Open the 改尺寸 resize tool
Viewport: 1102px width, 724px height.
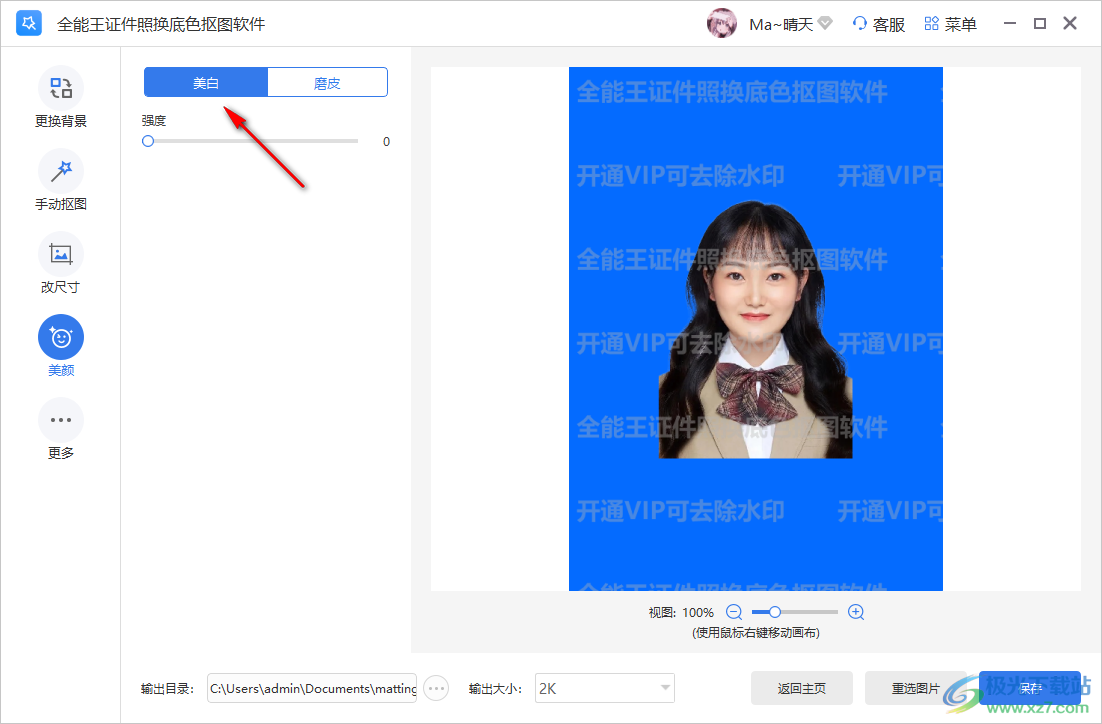click(61, 263)
